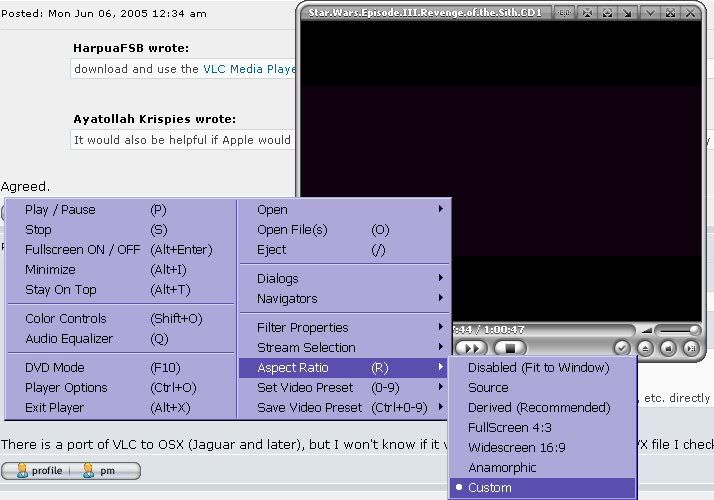The height and width of the screenshot is (500, 714).
Task: Open Color Controls from the menu
Action: [121, 318]
